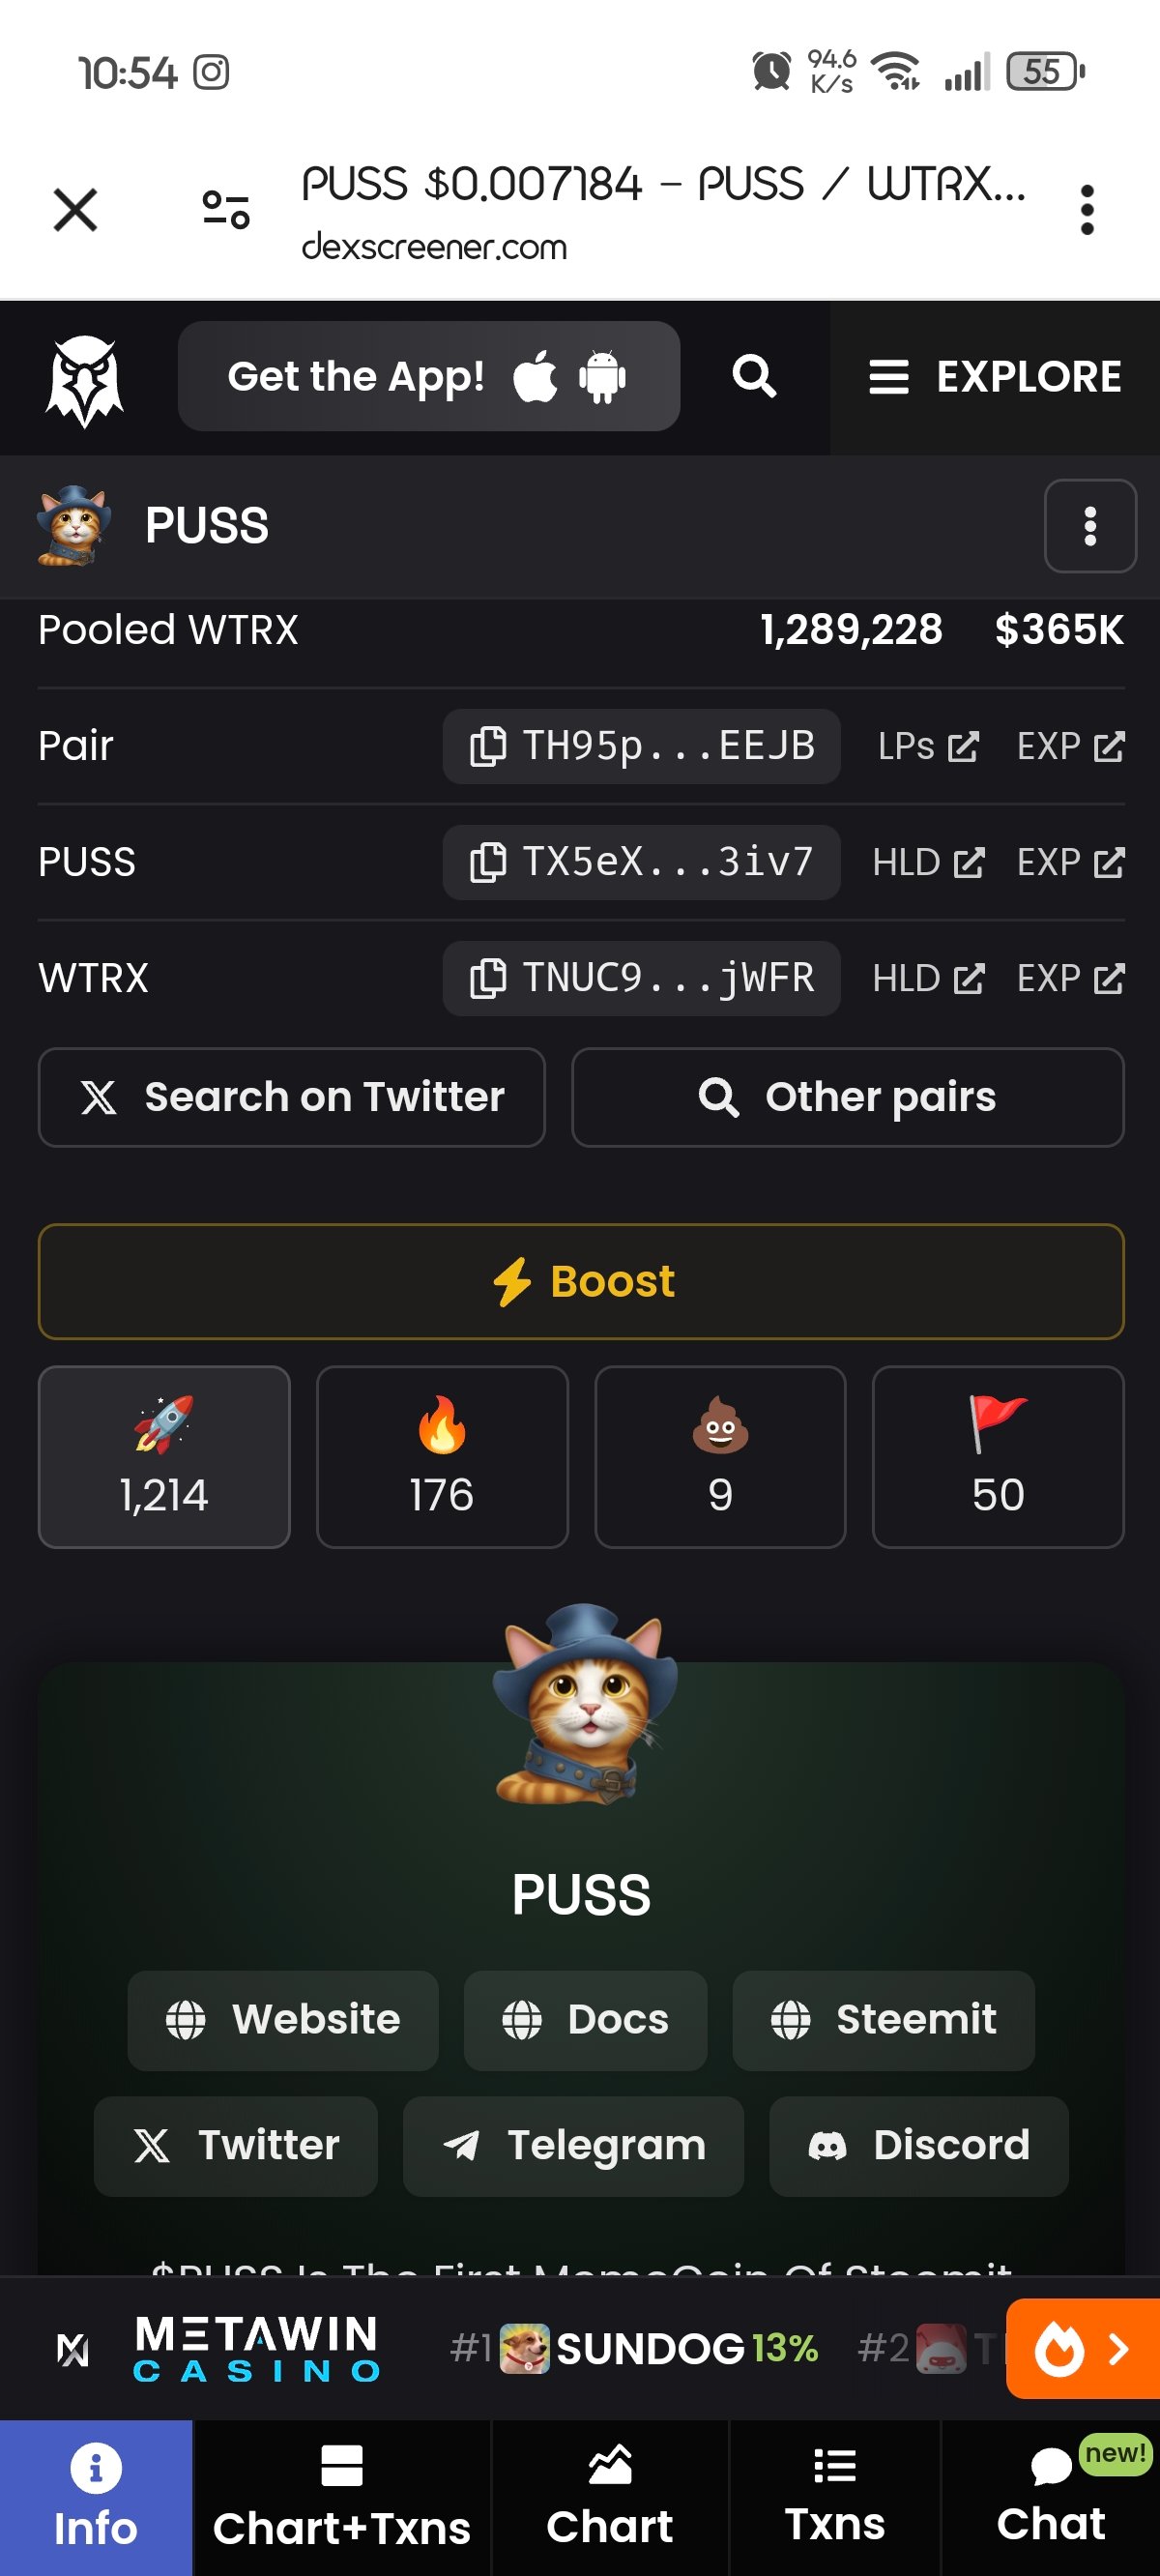Copy the WTRX address TNUC9...jWFR
The image size is (1160, 2576).
coord(641,978)
